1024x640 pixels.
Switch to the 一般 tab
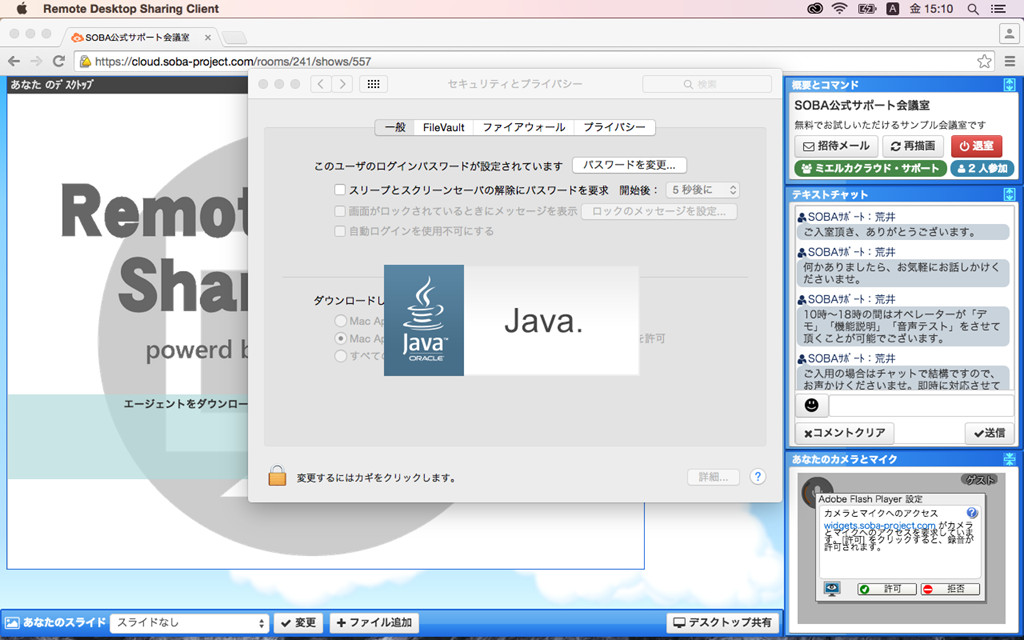(395, 127)
